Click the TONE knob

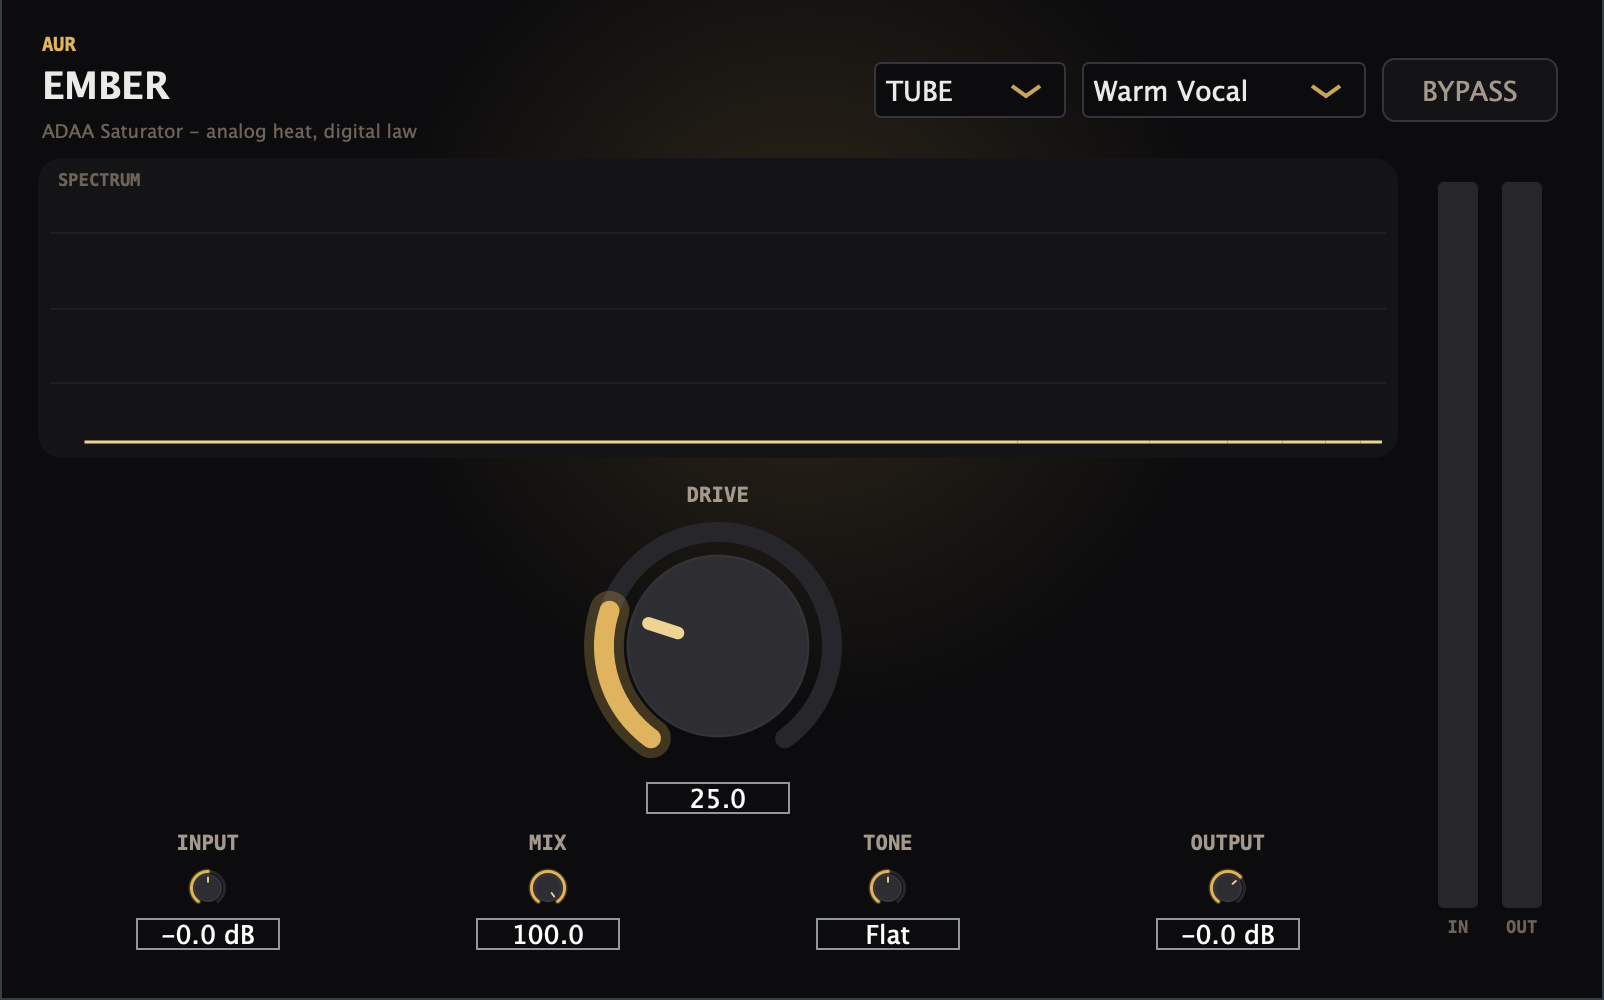pyautogui.click(x=887, y=887)
